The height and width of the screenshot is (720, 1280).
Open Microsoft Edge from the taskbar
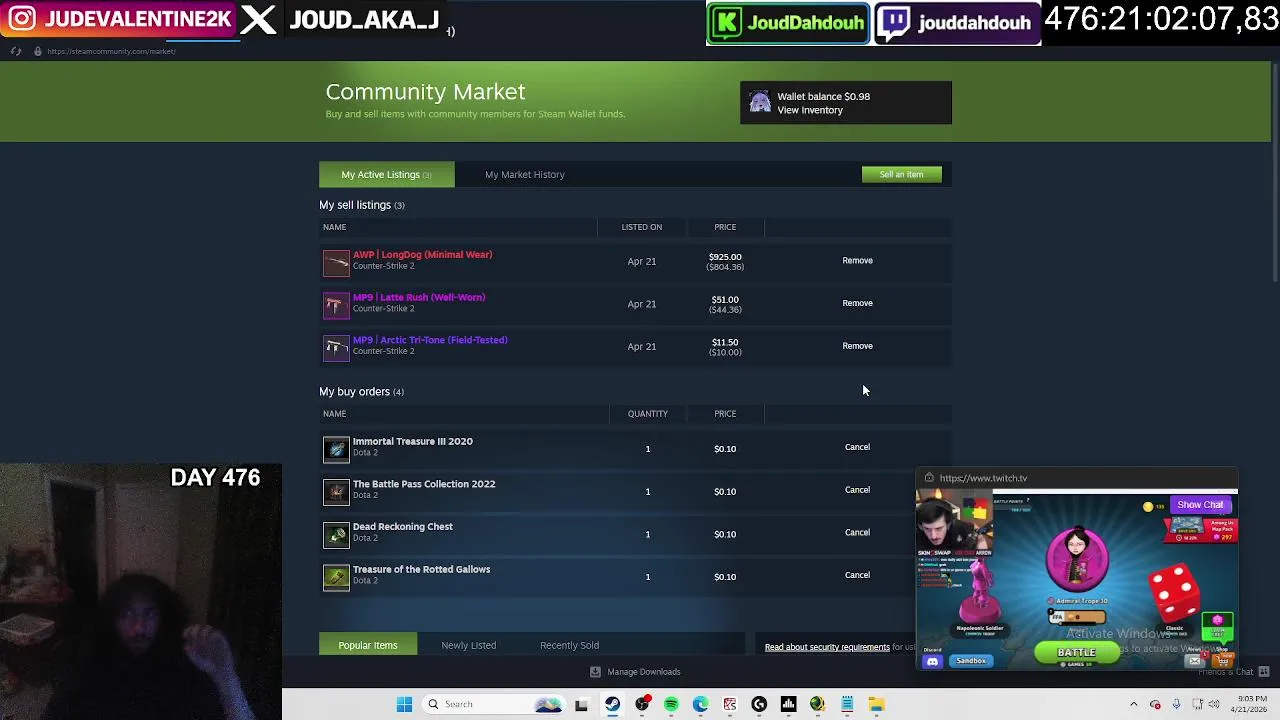[x=700, y=704]
